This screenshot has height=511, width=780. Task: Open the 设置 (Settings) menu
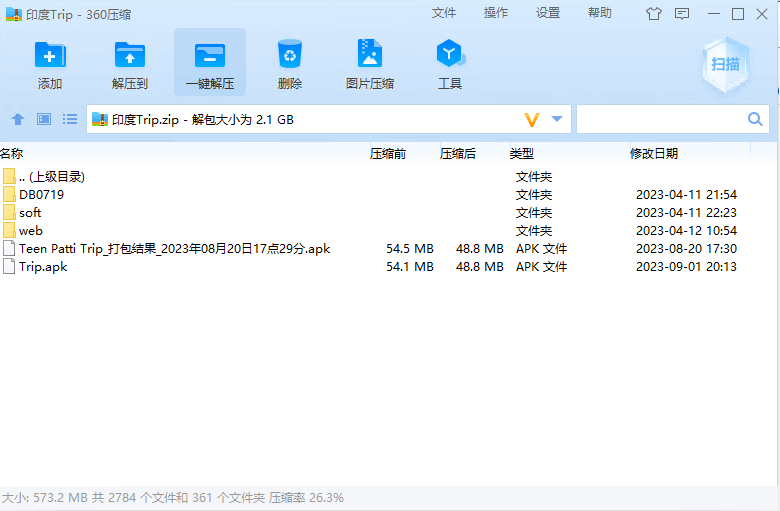click(548, 13)
